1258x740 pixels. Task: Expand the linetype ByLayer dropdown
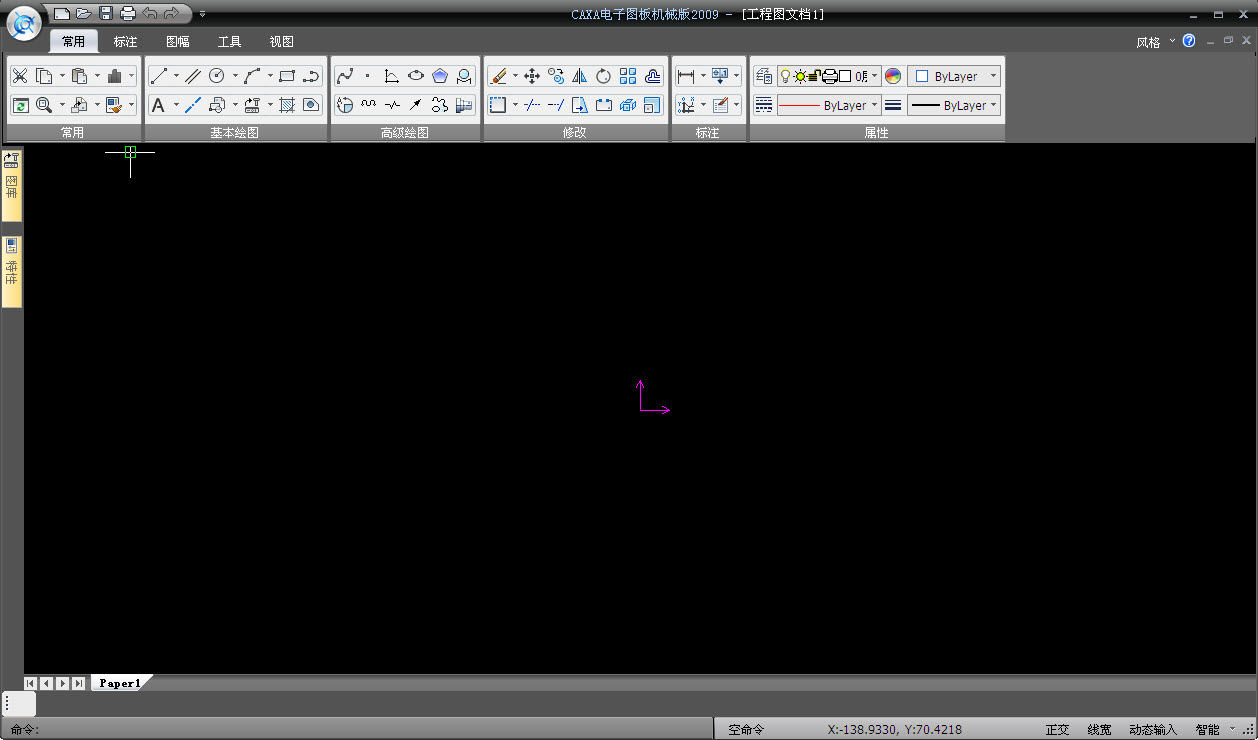click(x=829, y=105)
